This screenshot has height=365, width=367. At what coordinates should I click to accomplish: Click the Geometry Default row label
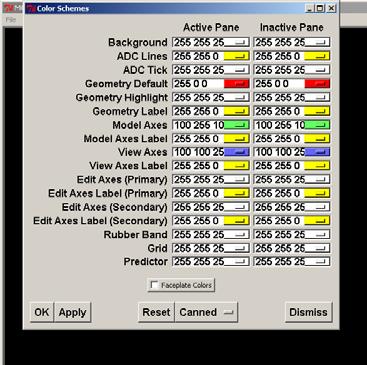pyautogui.click(x=126, y=84)
